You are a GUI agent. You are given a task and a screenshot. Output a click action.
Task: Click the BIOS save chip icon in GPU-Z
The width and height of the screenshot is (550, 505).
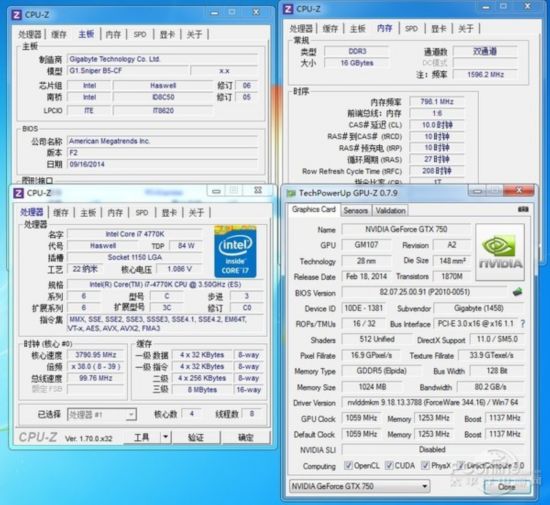pyautogui.click(x=517, y=292)
